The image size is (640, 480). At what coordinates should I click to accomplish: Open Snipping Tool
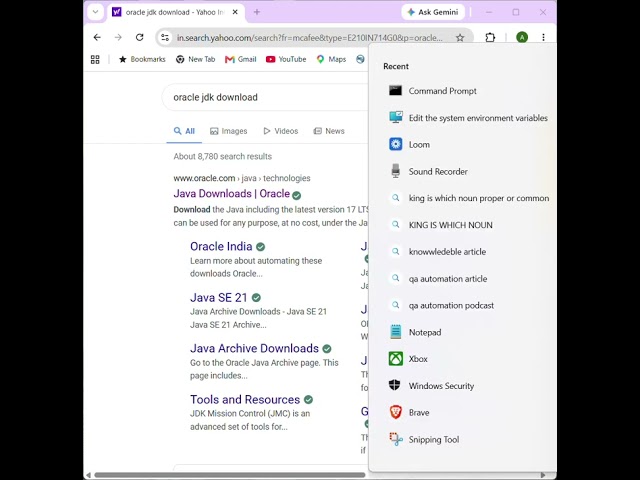[x=424, y=439]
